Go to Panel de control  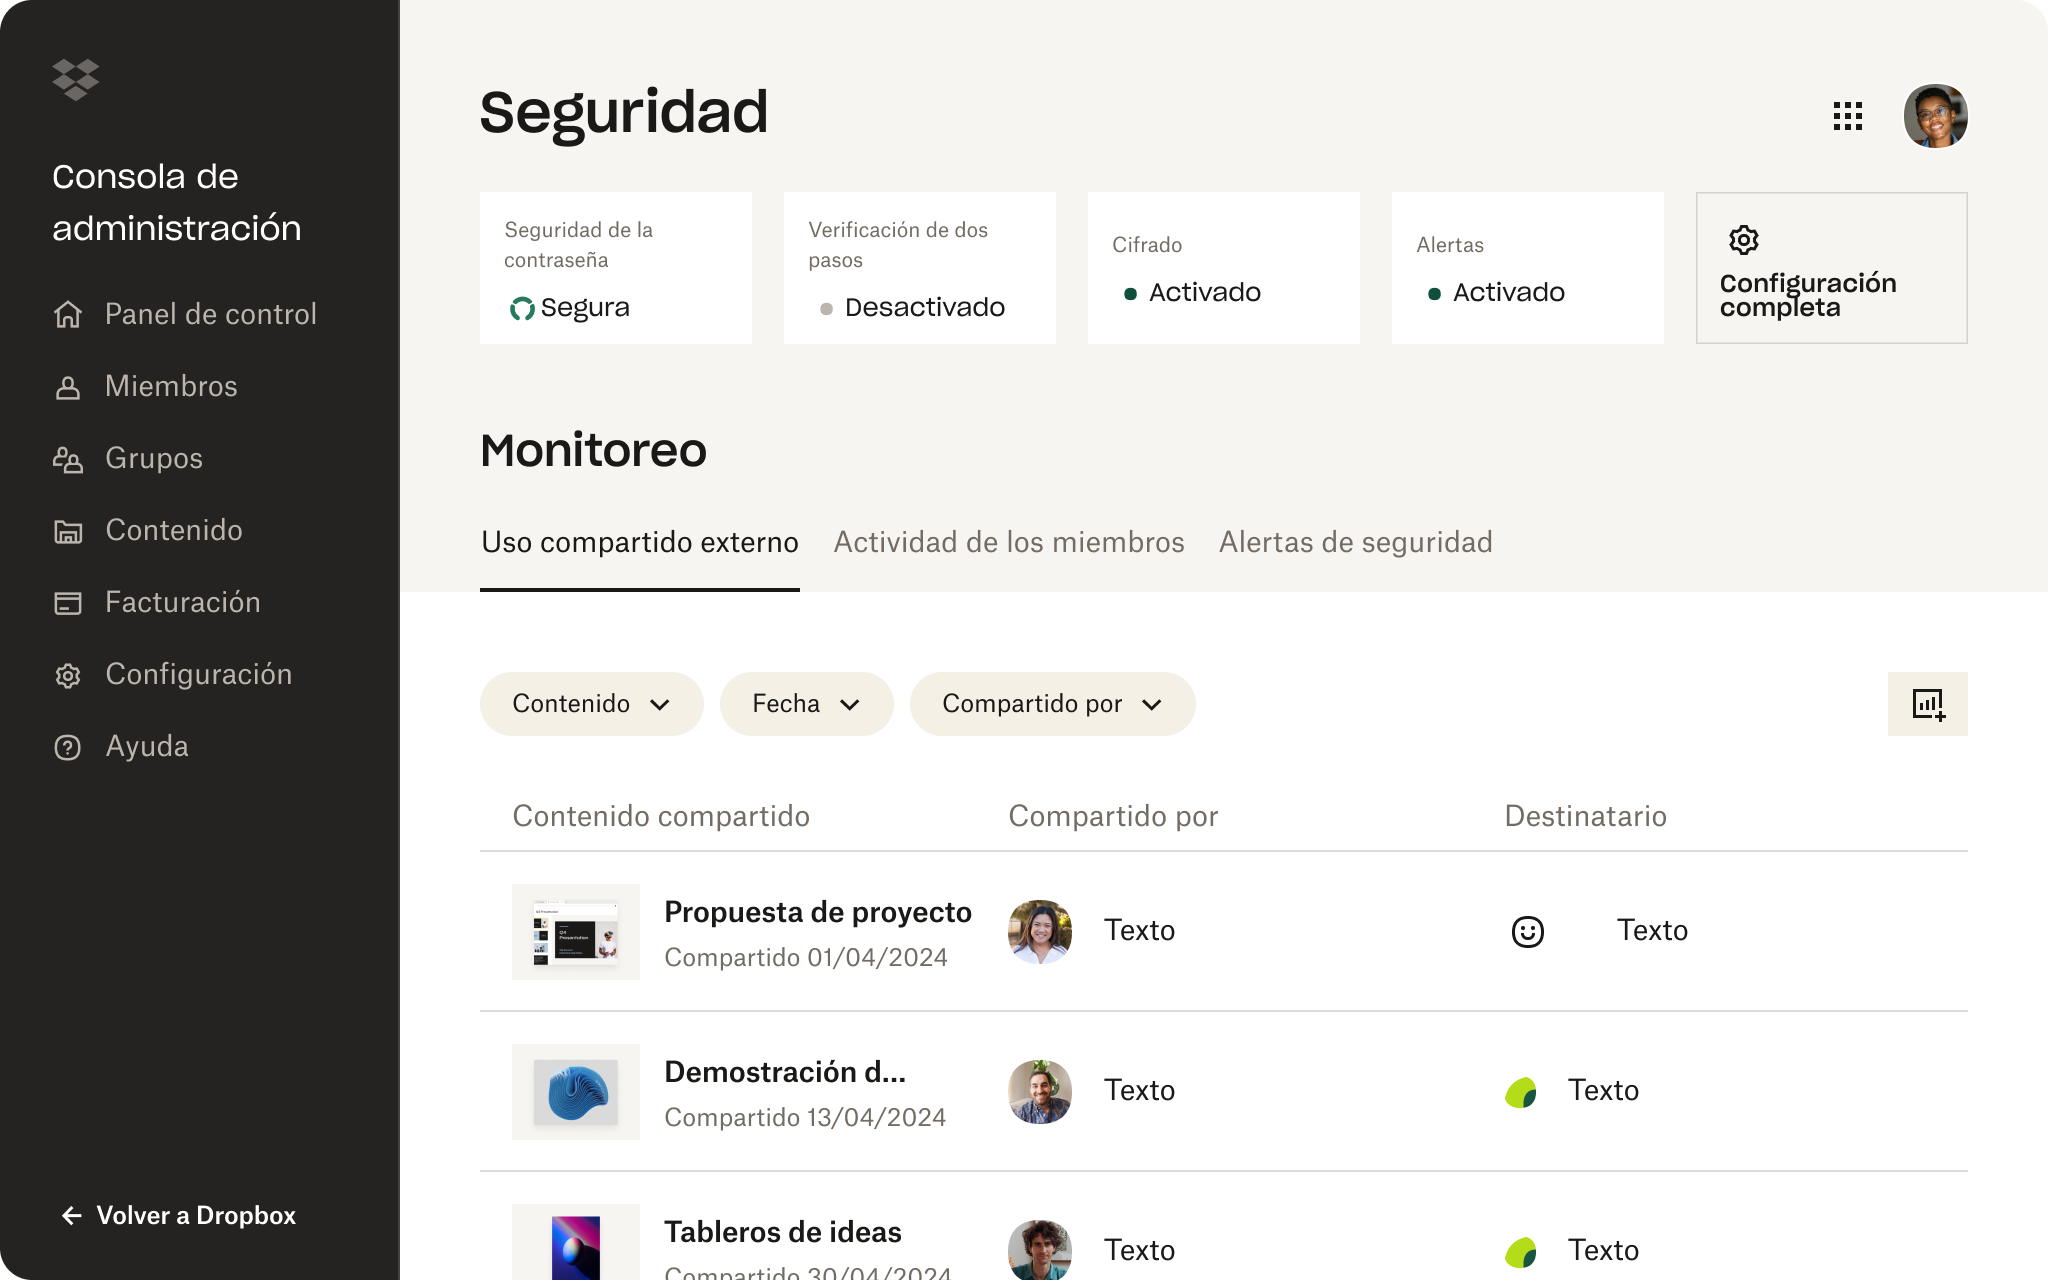(x=185, y=314)
